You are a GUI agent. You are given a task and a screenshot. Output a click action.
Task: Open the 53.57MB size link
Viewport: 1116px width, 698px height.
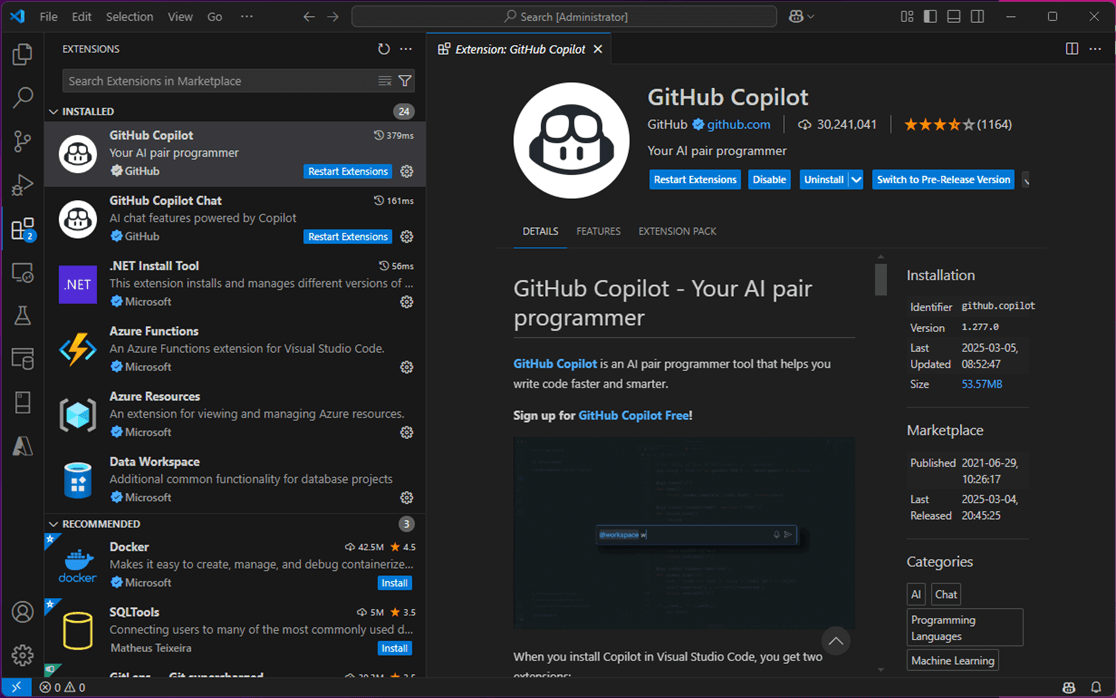[x=981, y=384]
